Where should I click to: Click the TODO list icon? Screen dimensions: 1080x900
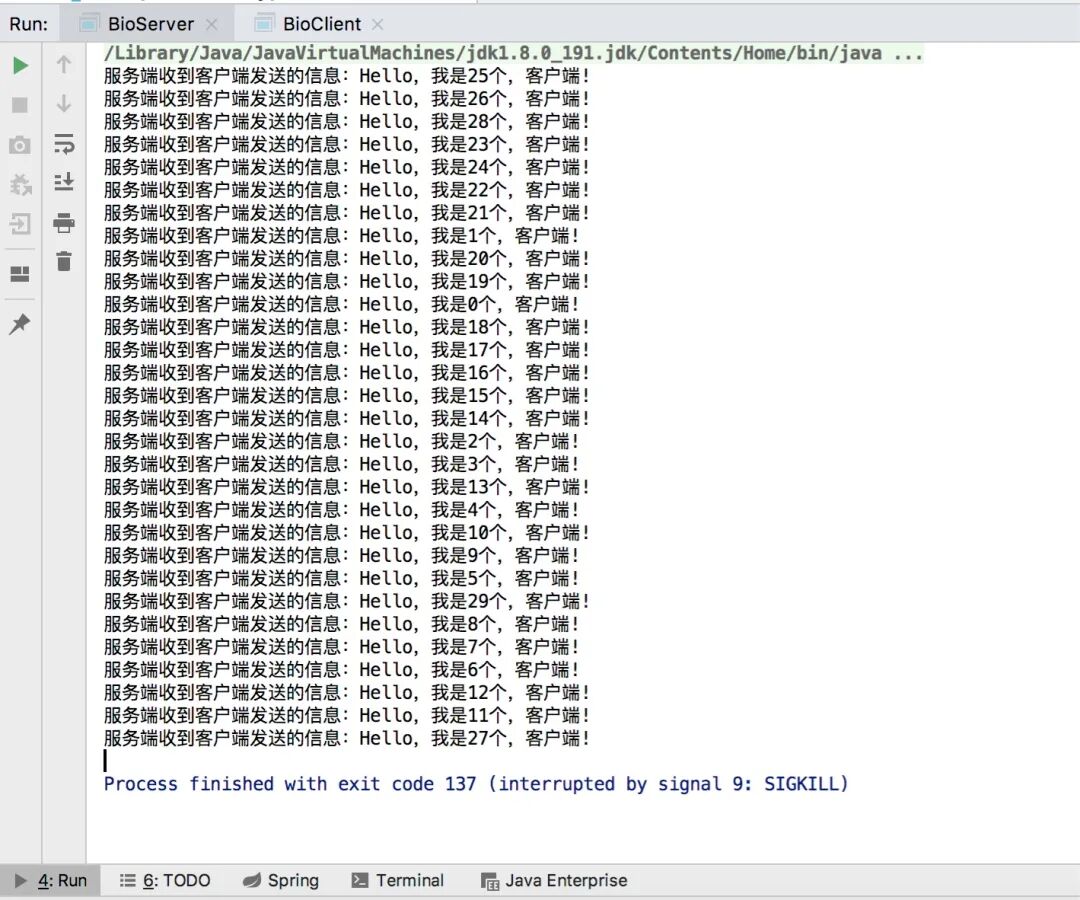tap(127, 881)
